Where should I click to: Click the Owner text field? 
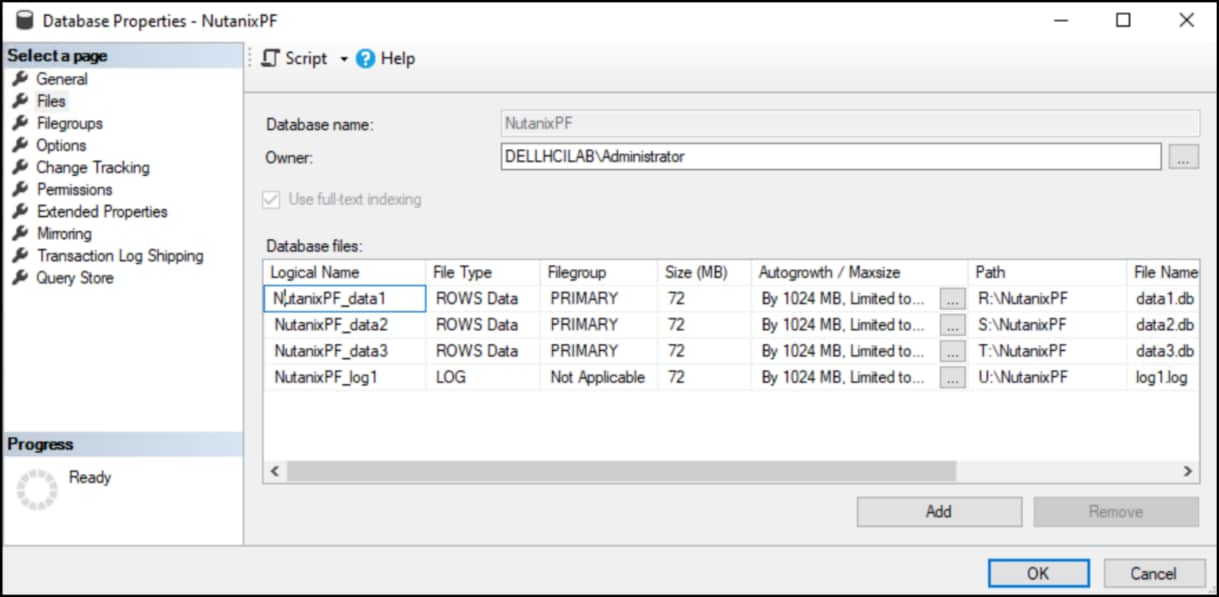tap(831, 156)
